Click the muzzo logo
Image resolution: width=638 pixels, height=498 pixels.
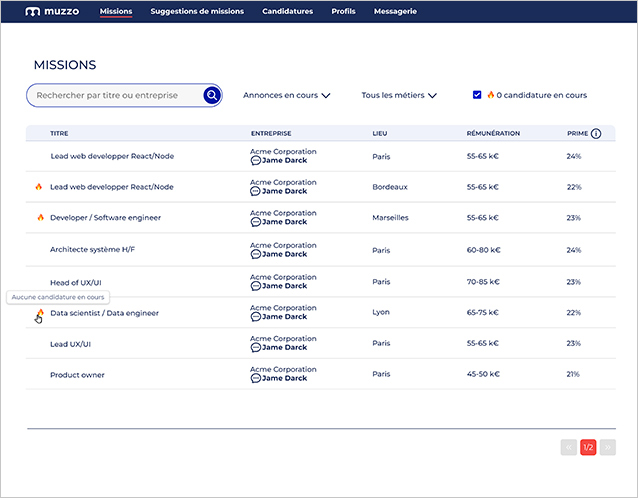click(52, 11)
